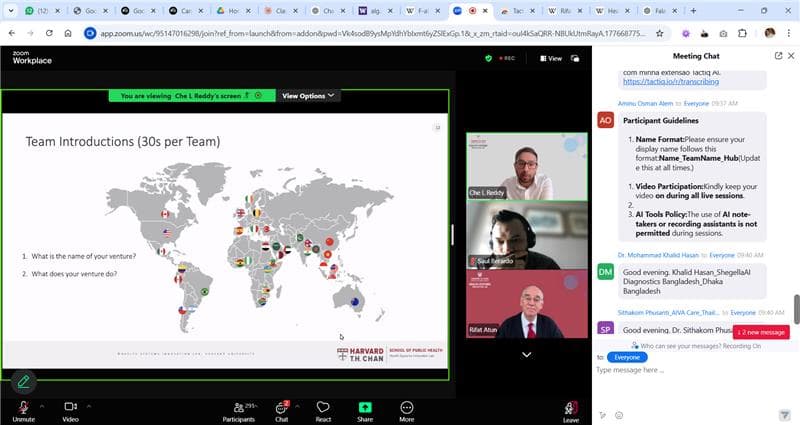Start sharing with the green Share button
Screen dimensions: 800x425
pos(365,411)
